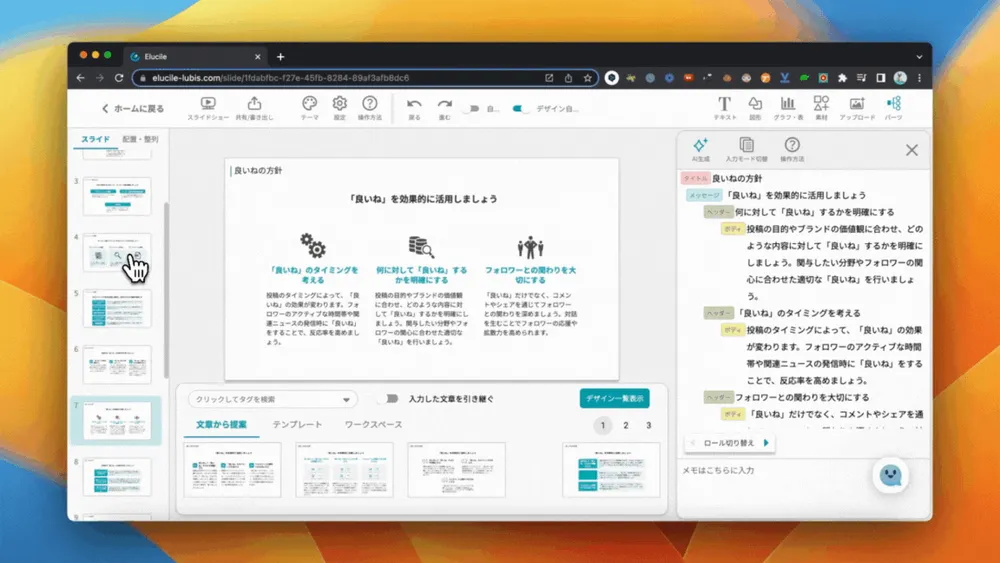Viewport: 1000px width, 563px height.
Task: Open the browser extensions puzzle icon
Action: pos(842,78)
